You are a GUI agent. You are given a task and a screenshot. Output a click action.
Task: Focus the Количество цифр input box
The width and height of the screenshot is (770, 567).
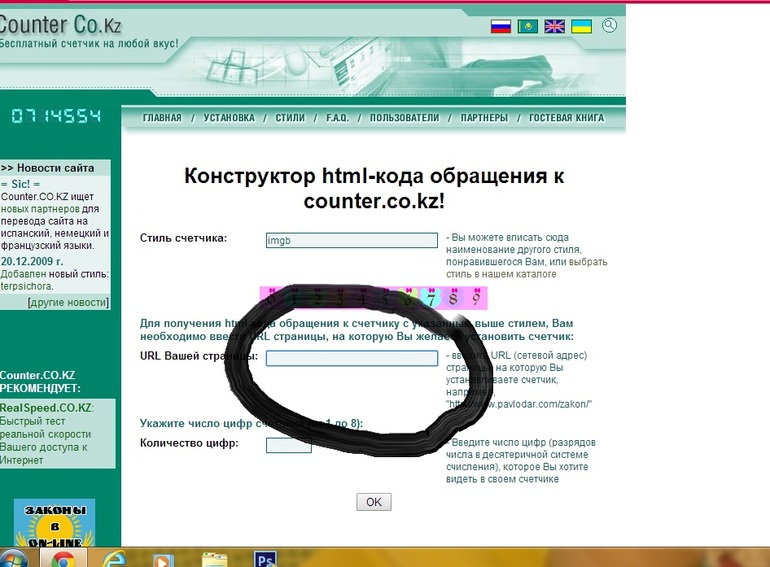click(x=289, y=445)
